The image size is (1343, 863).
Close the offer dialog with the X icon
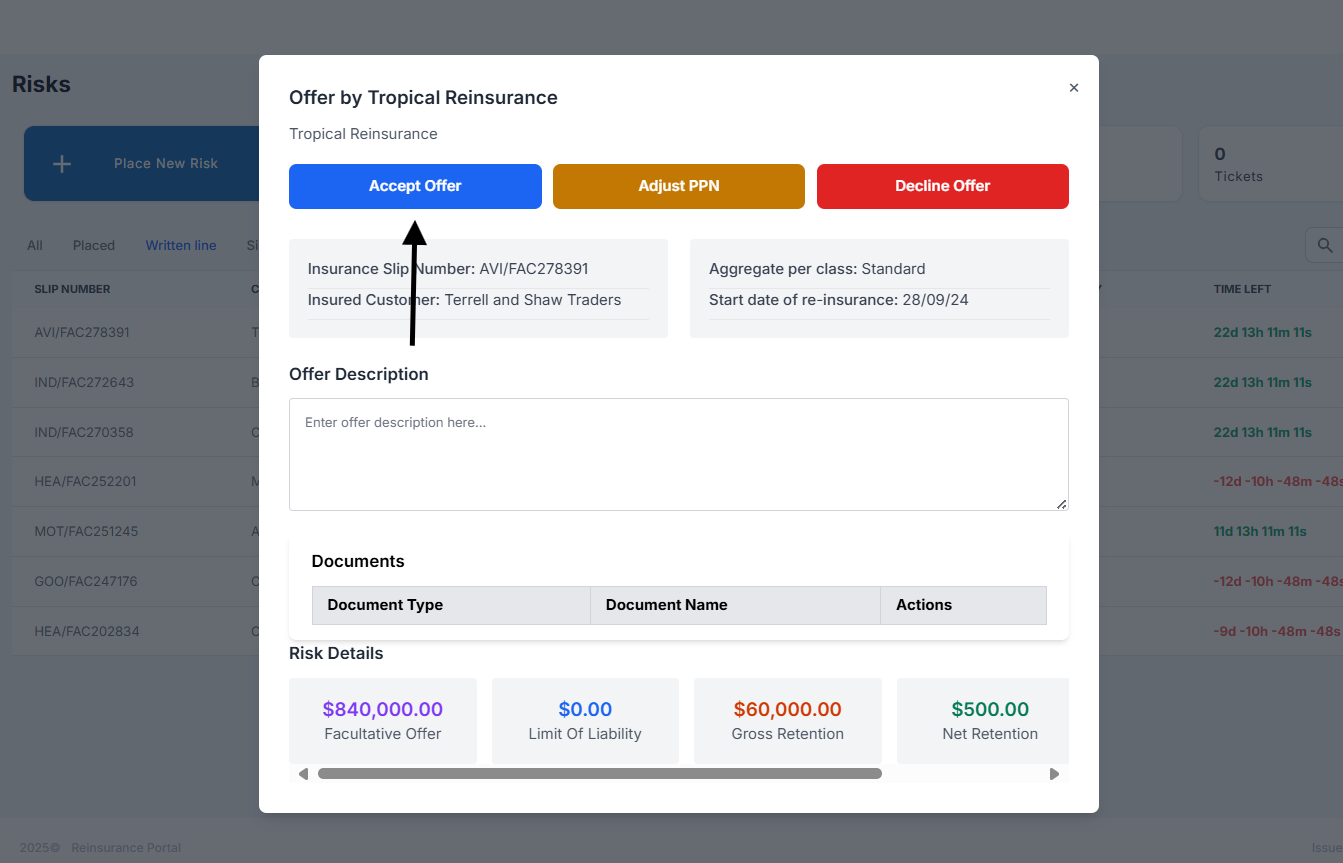tap(1074, 88)
